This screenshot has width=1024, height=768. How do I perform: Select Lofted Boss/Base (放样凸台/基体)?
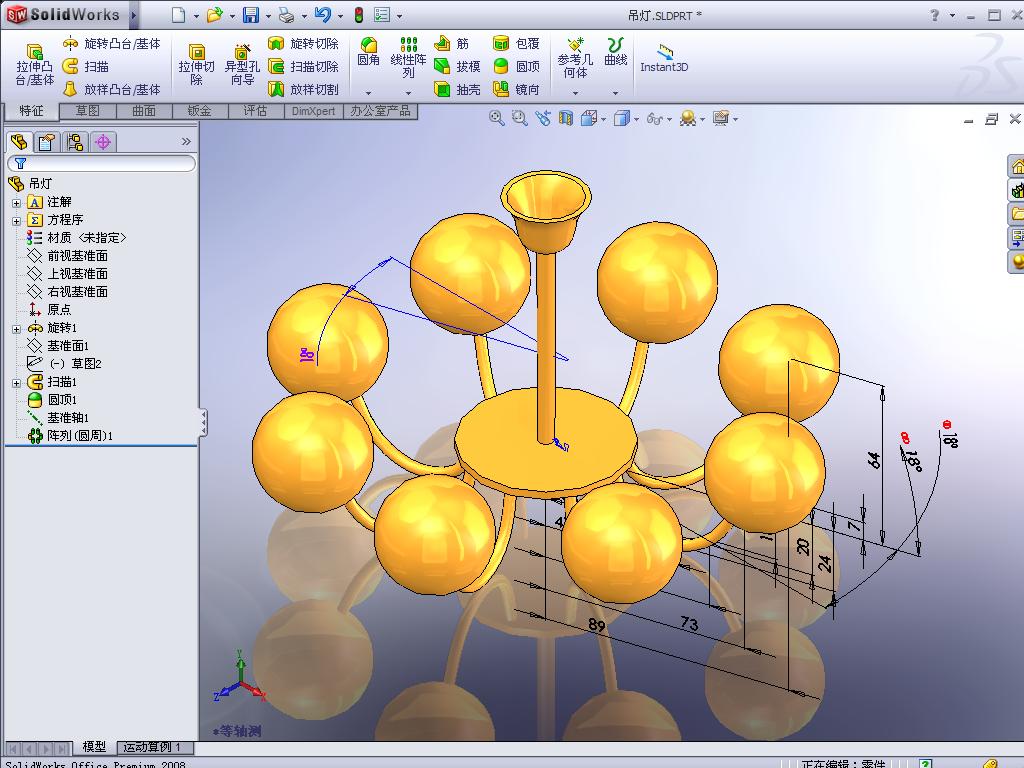(112, 89)
